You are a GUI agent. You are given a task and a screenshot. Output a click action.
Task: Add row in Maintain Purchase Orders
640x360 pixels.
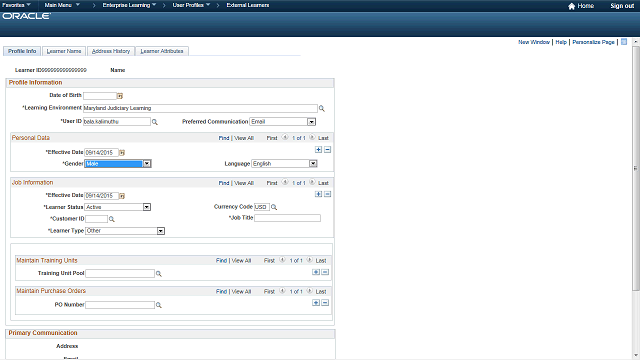pyautogui.click(x=316, y=303)
